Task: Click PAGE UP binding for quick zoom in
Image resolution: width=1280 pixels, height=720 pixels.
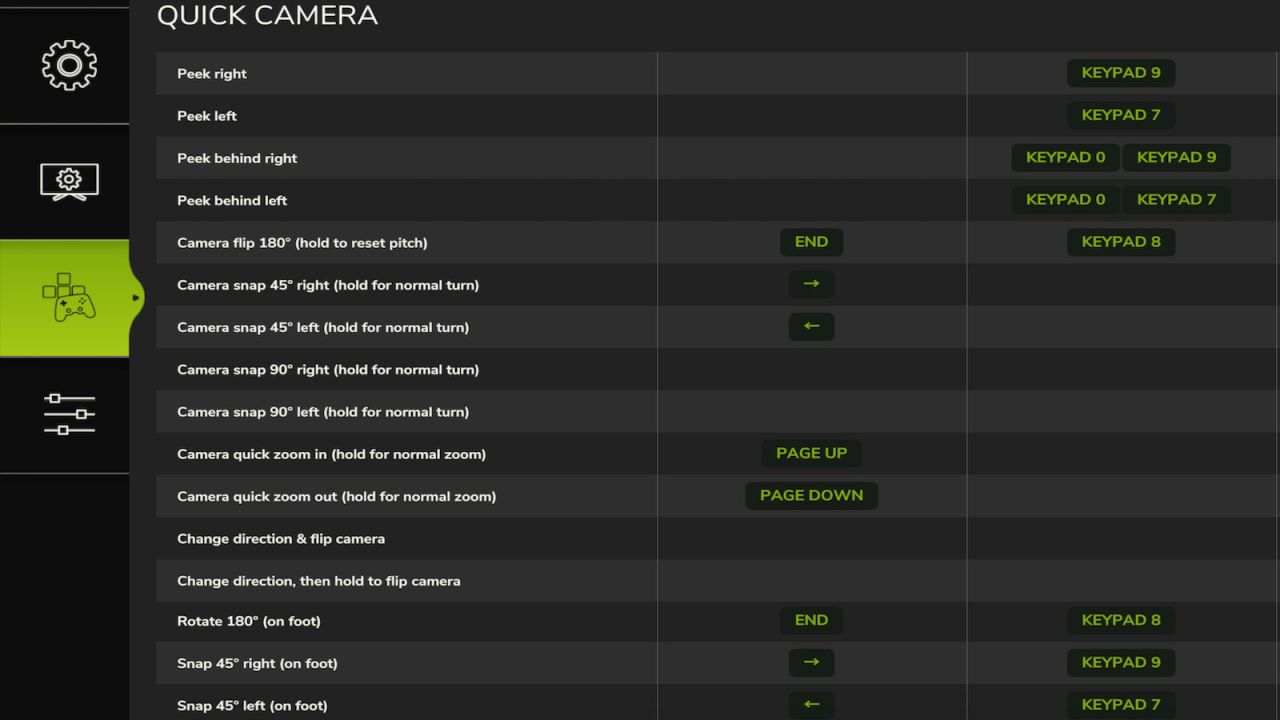Action: click(x=811, y=453)
